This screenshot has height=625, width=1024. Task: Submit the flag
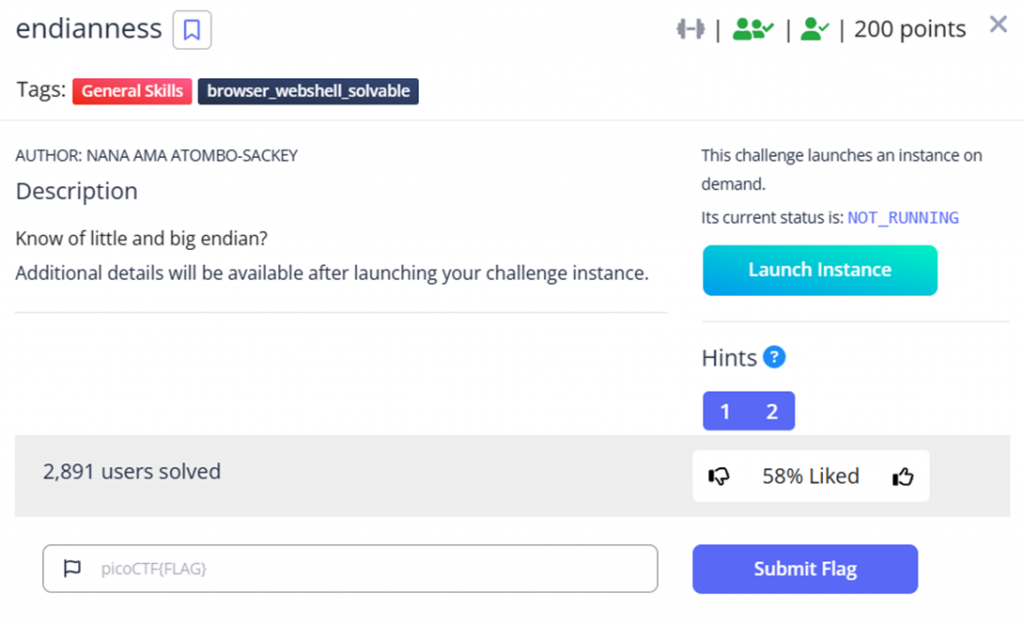coord(805,569)
